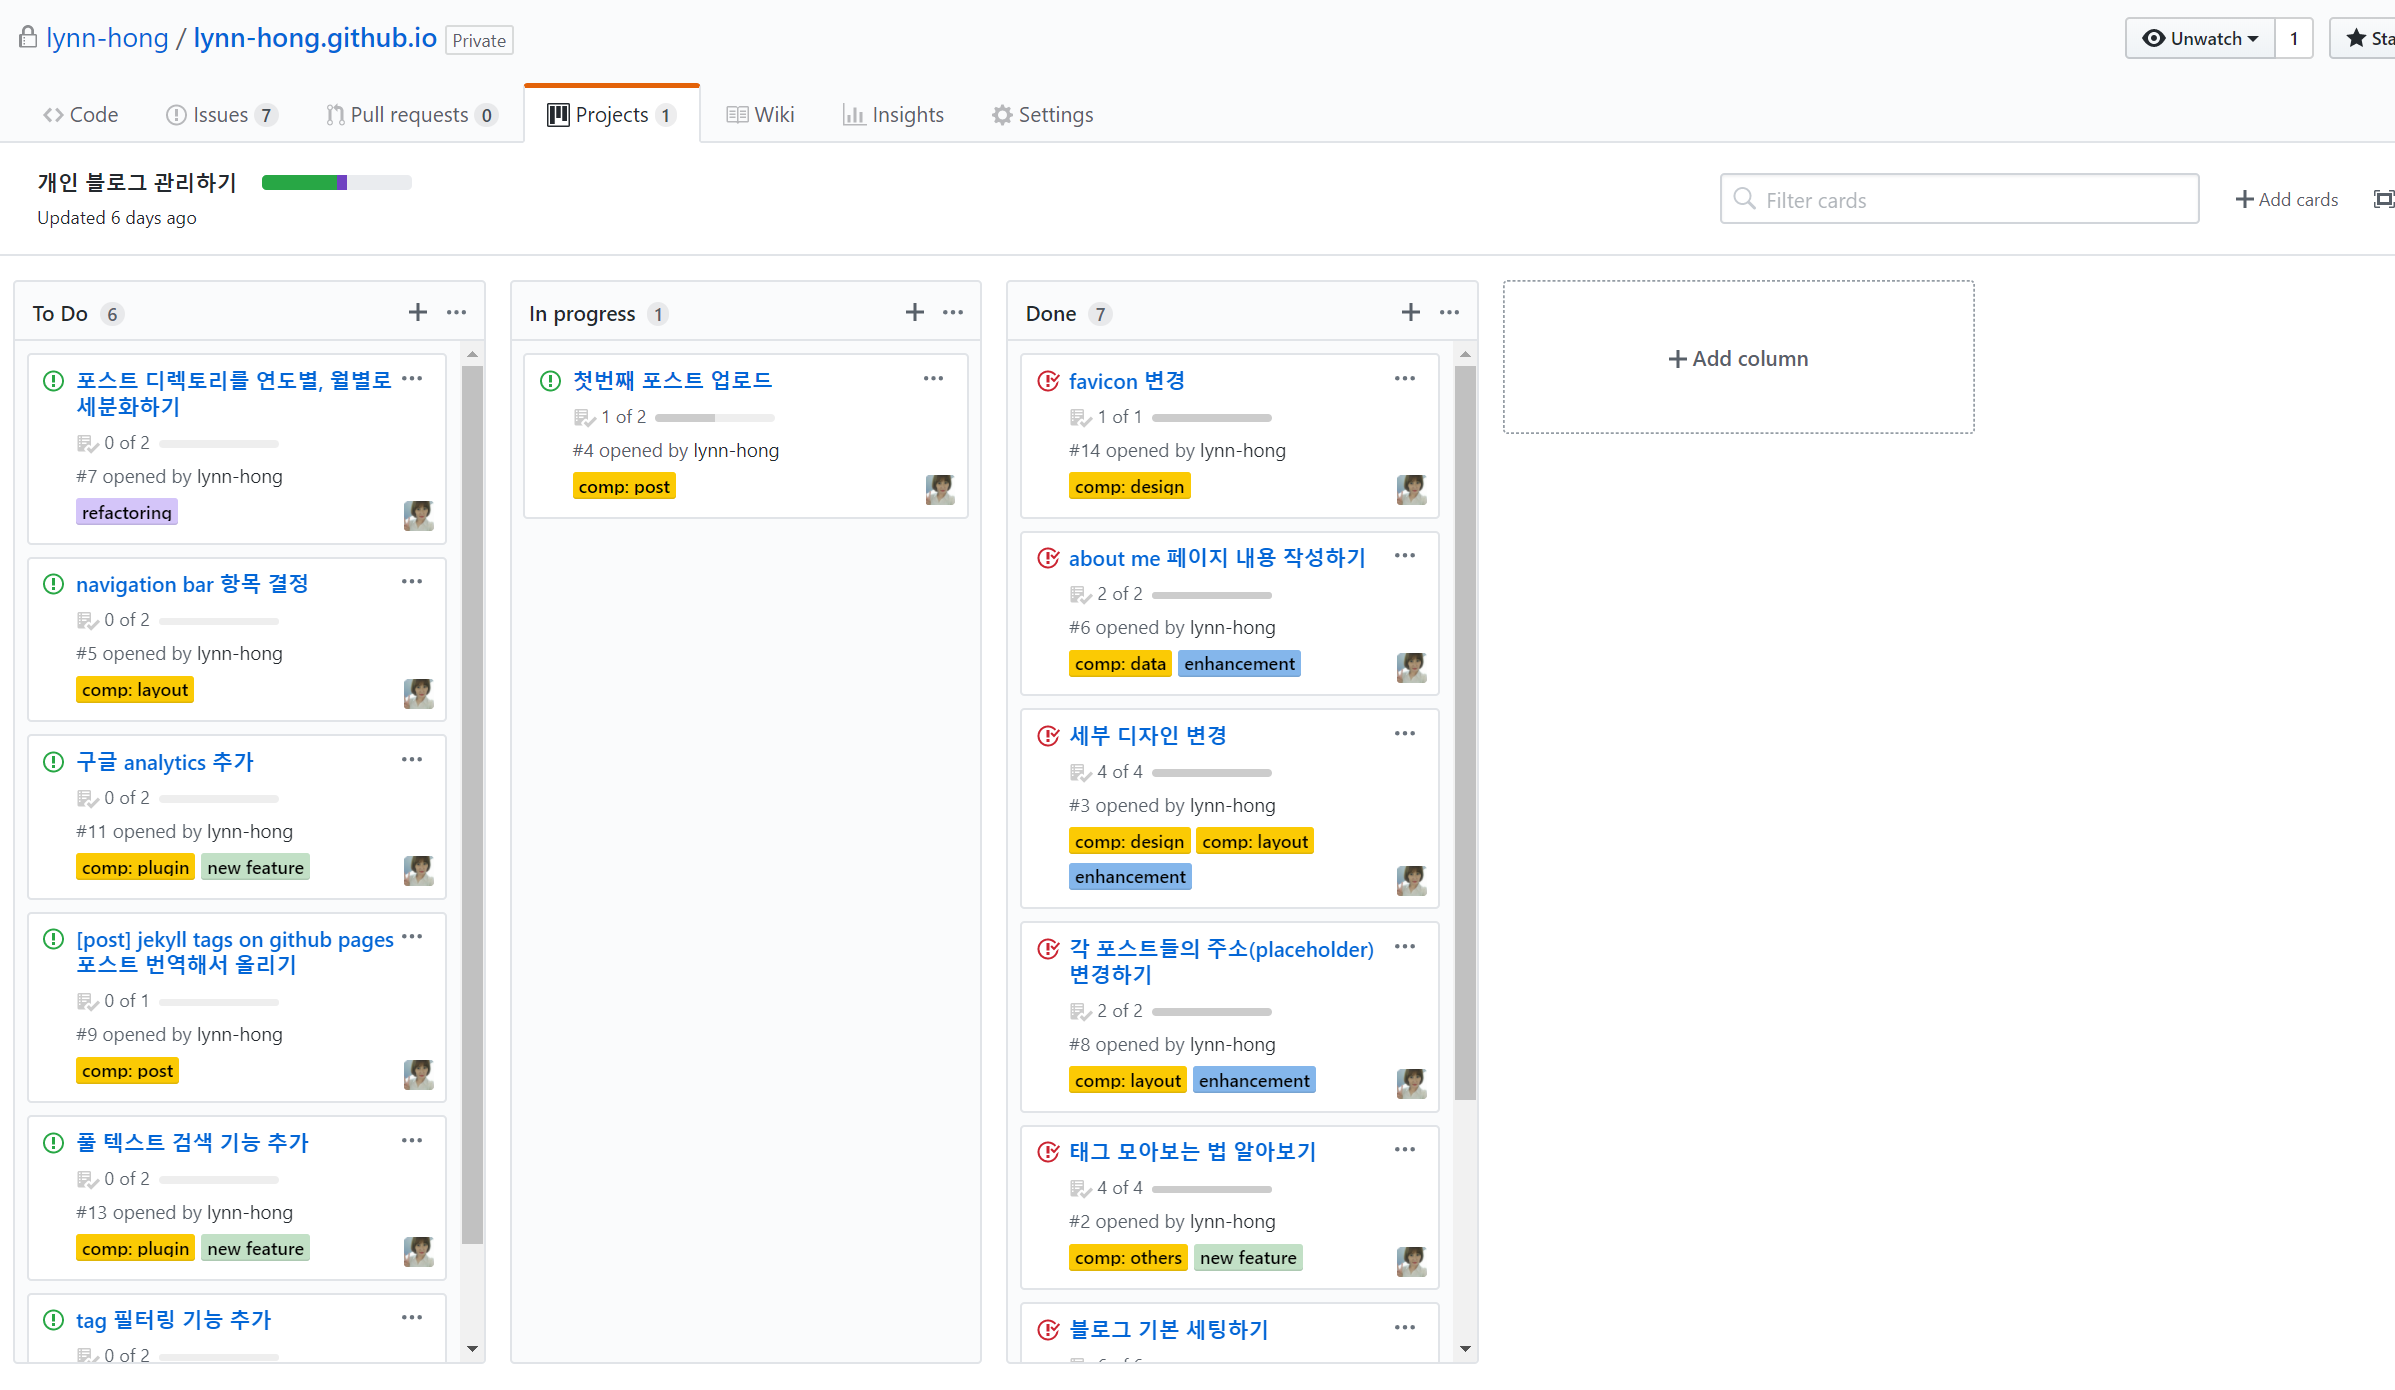Open card menu for favicon 변경
Image resolution: width=2395 pixels, height=1390 pixels.
click(x=1405, y=378)
